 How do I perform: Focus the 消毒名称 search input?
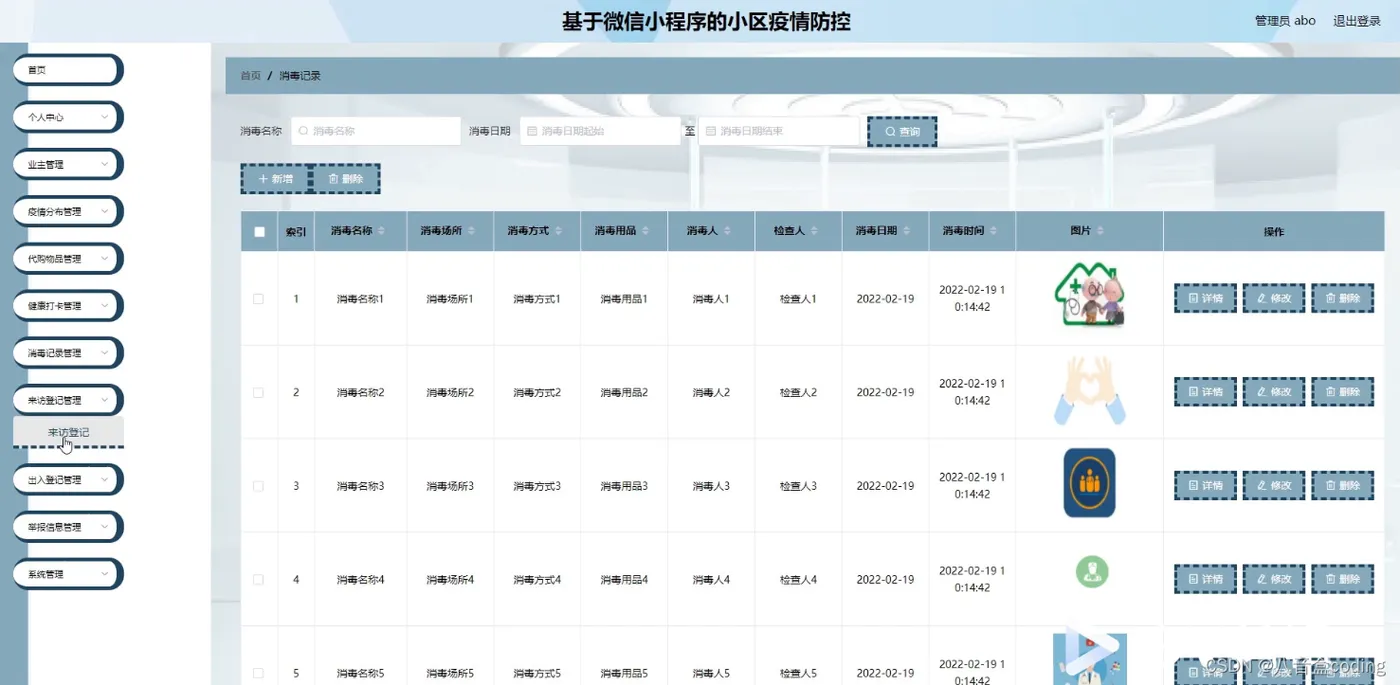(x=376, y=131)
